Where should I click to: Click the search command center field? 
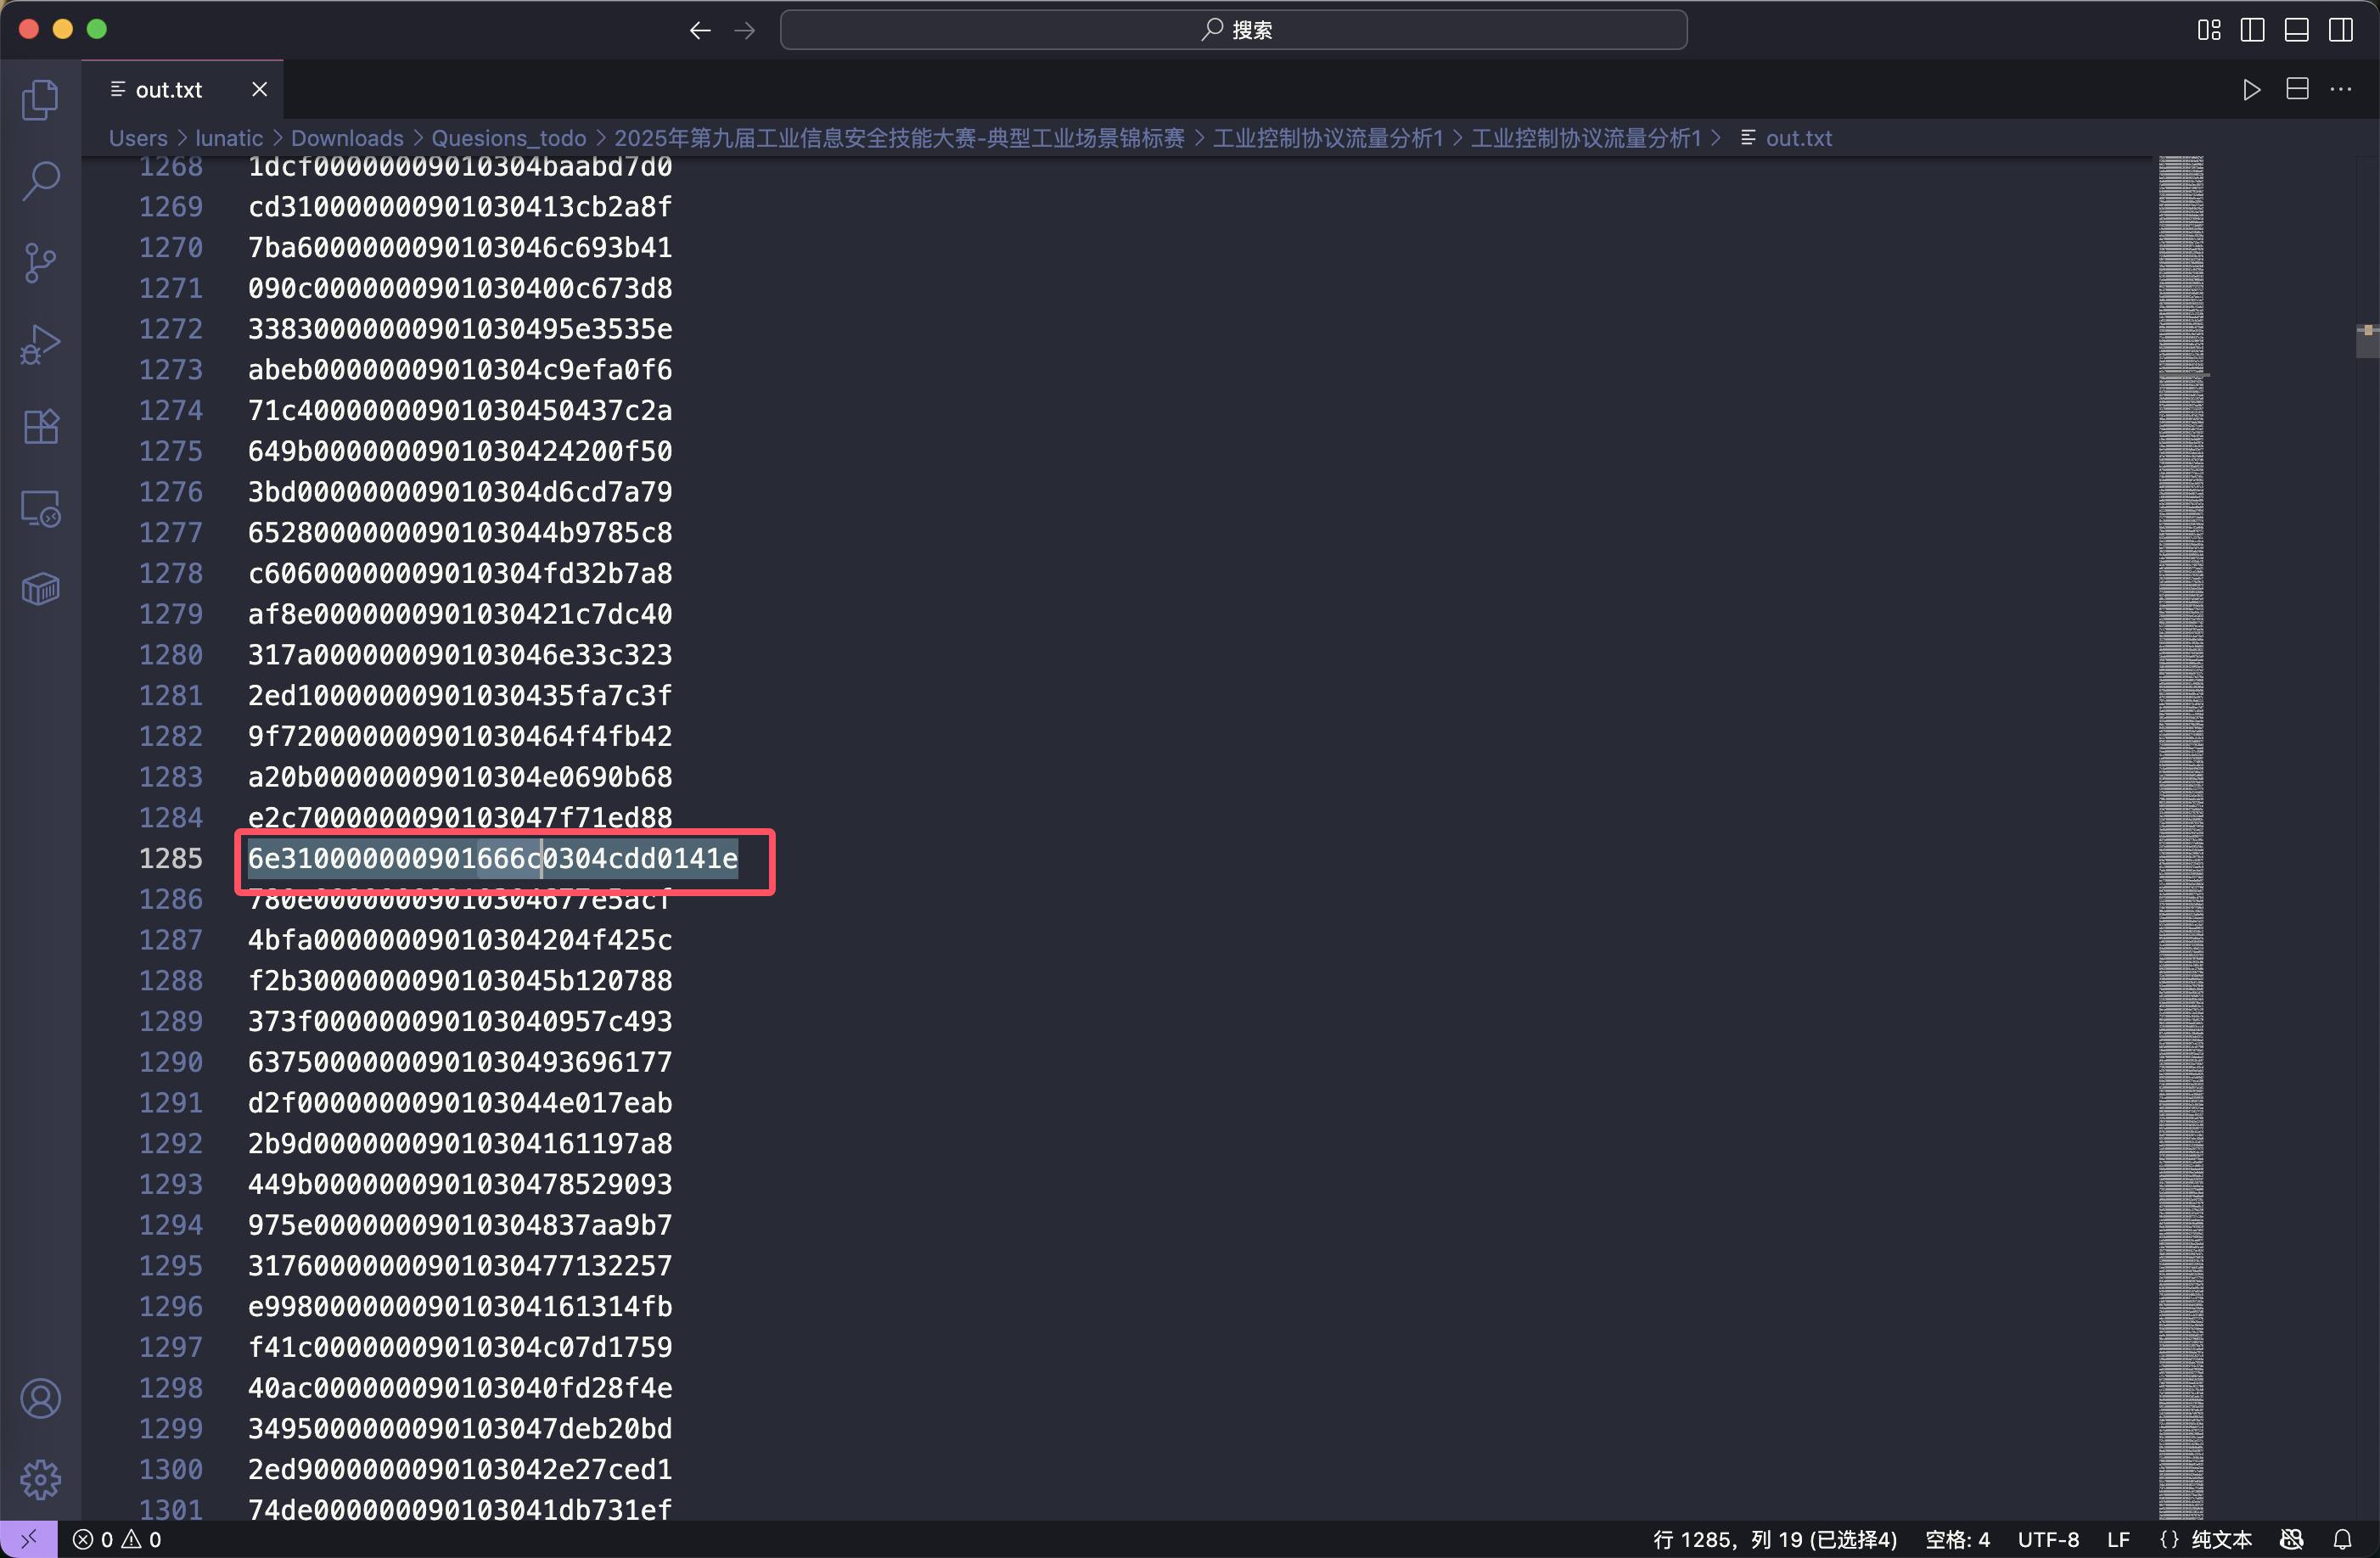(x=1234, y=30)
